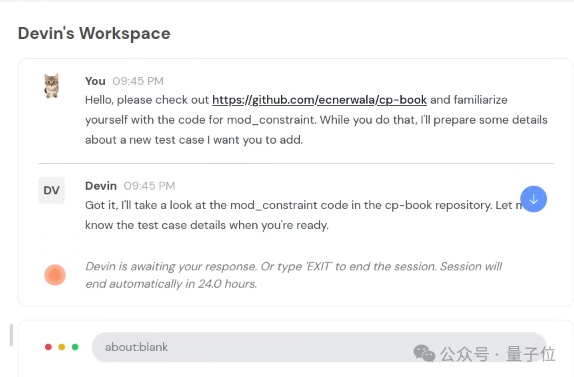Click the Devin's Workspace heading
The height and width of the screenshot is (377, 574).
click(94, 33)
